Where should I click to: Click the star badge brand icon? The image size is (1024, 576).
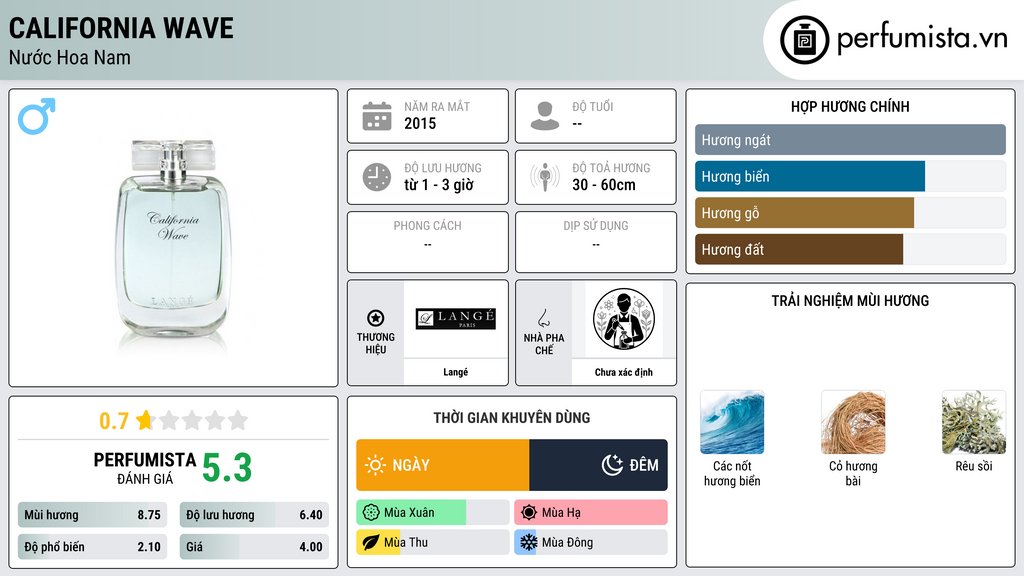coord(376,318)
